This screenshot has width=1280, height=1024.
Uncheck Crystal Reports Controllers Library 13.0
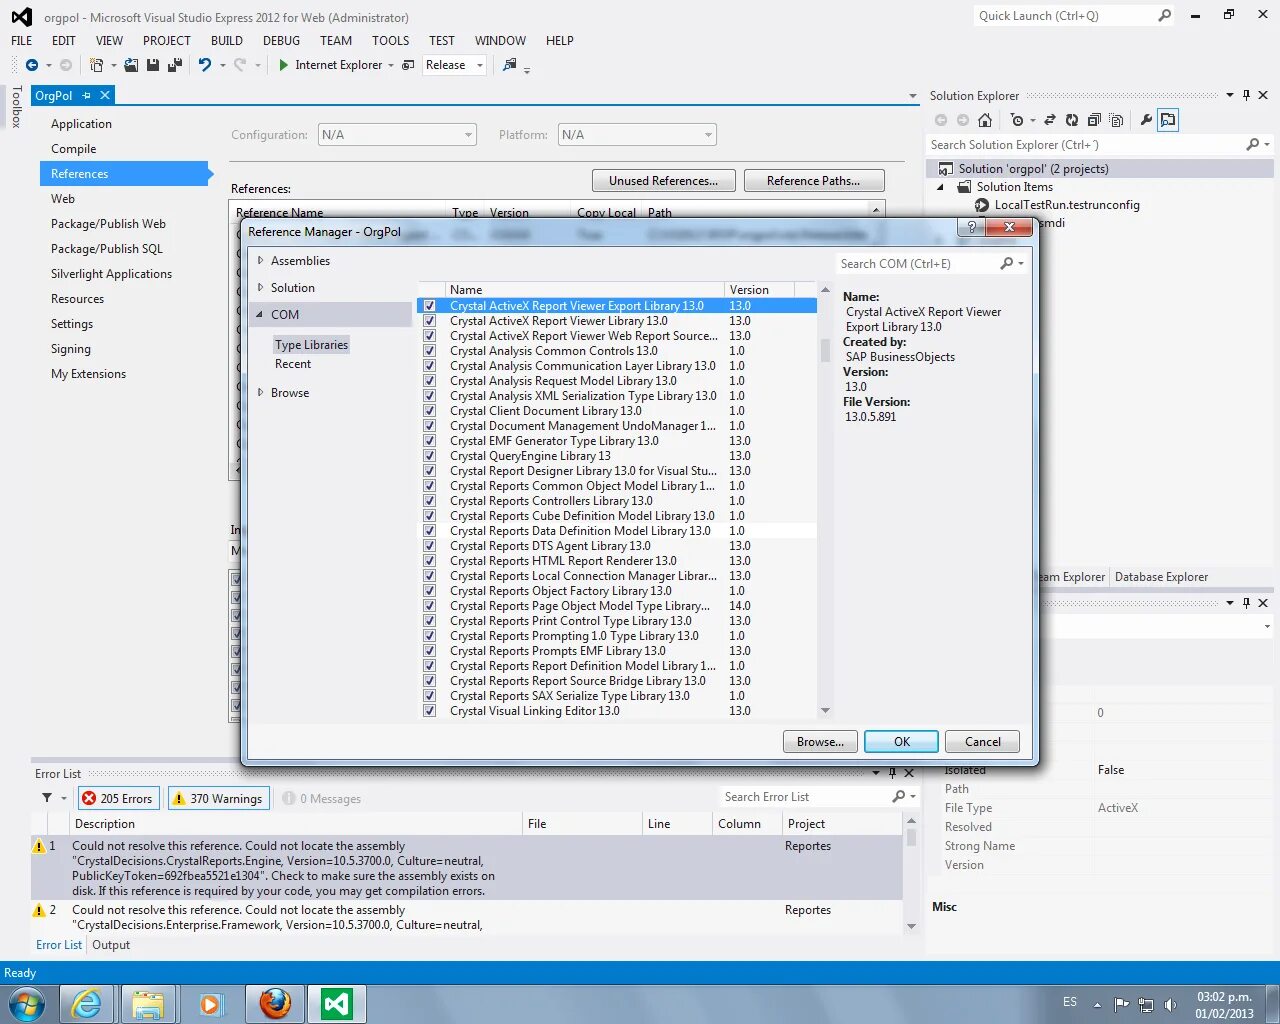click(x=430, y=501)
